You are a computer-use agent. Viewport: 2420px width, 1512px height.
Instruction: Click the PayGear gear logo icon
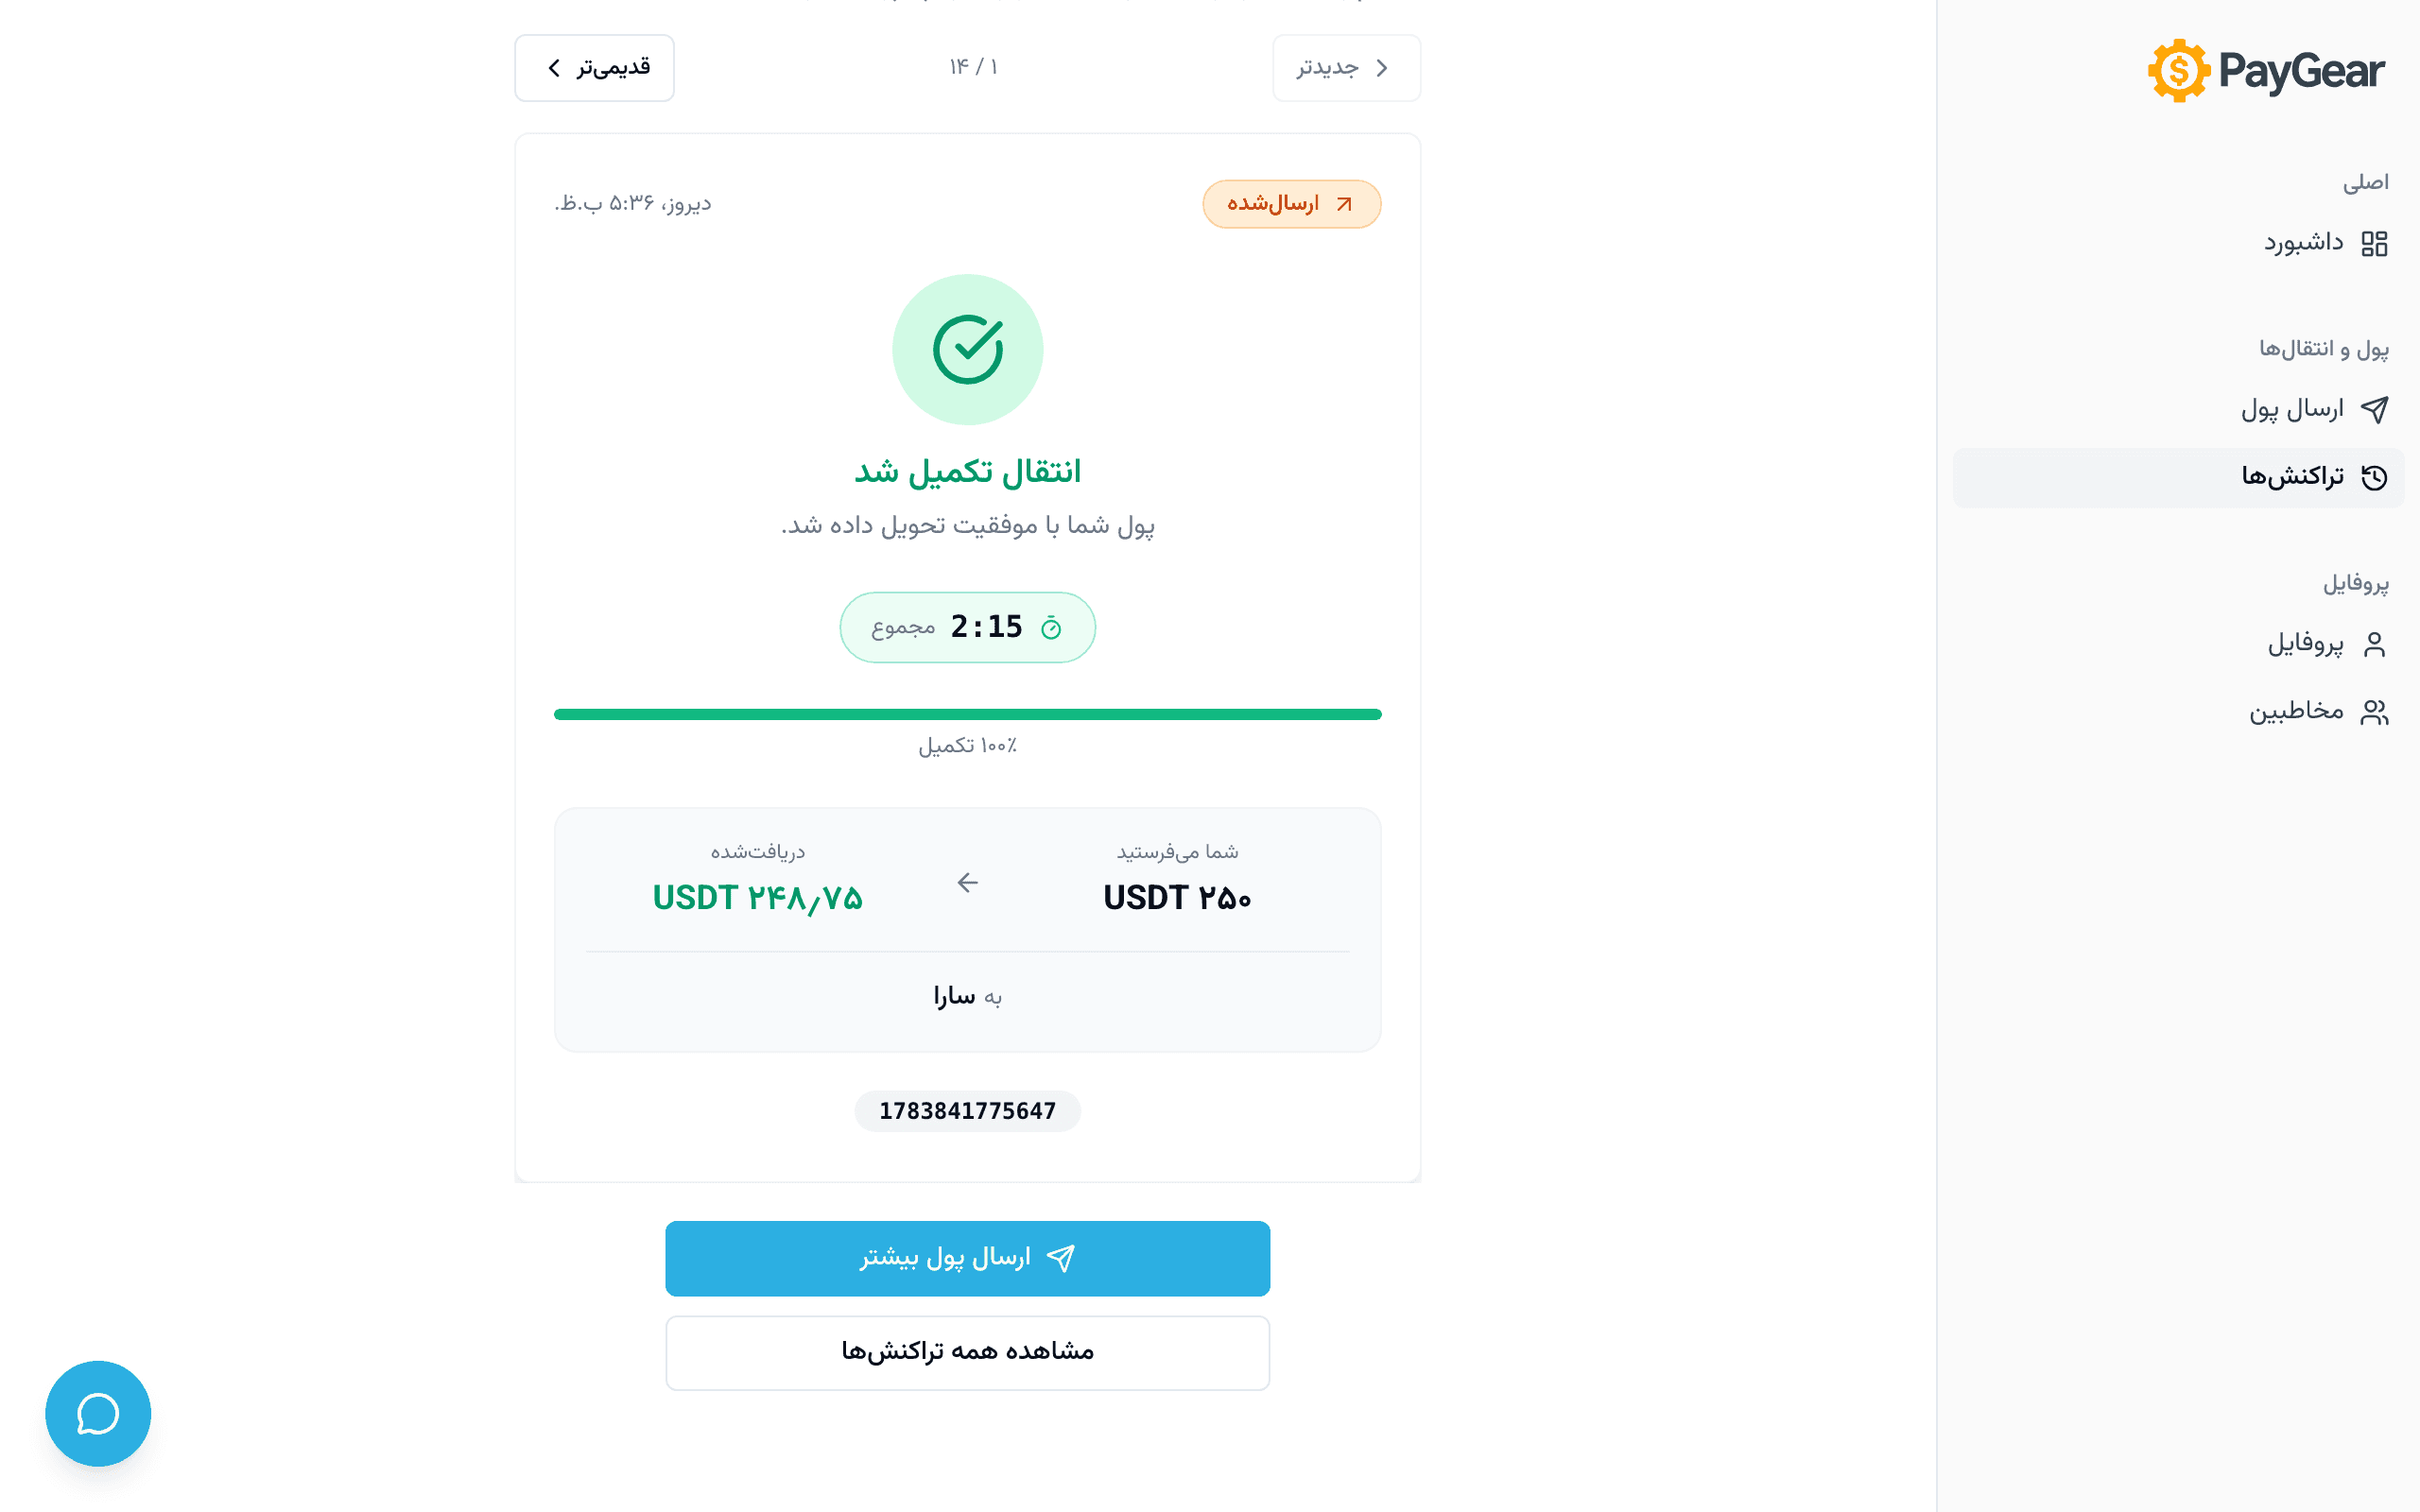(2178, 71)
